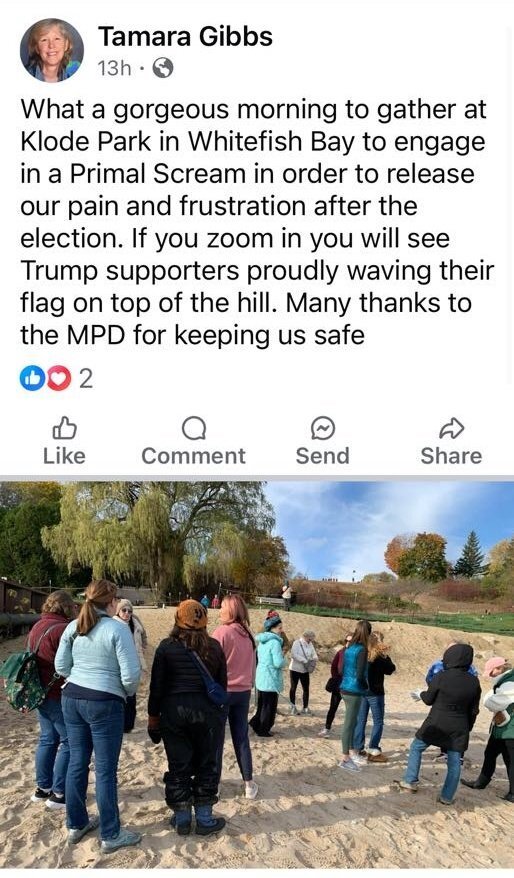The width and height of the screenshot is (514, 878).
Task: Tap the thumbs-up Like icon
Action: pos(64,428)
